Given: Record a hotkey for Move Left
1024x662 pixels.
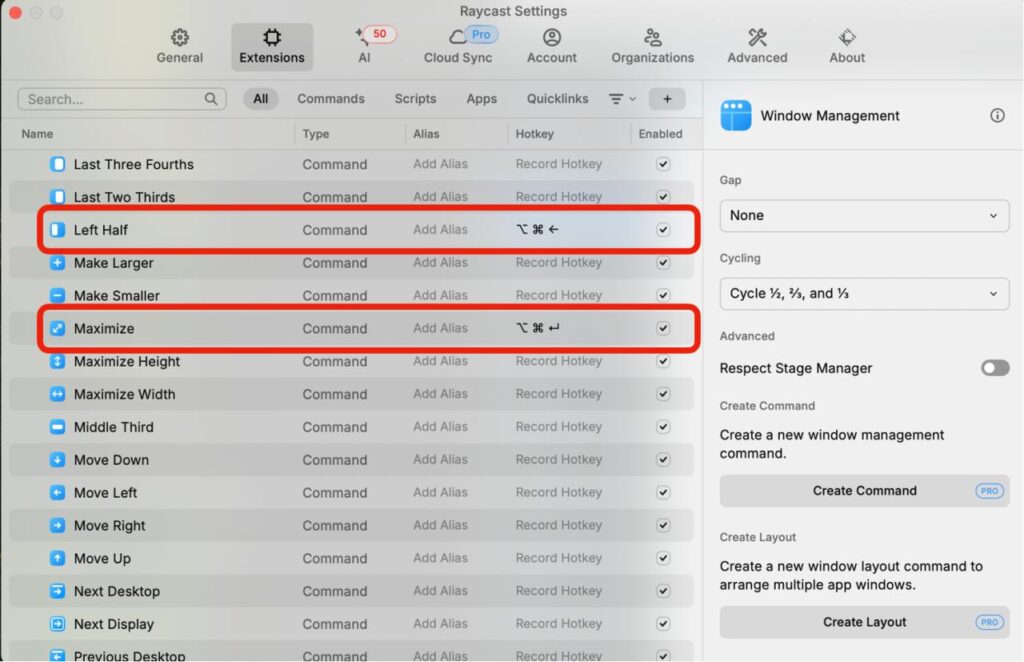Looking at the screenshot, I should (x=558, y=493).
